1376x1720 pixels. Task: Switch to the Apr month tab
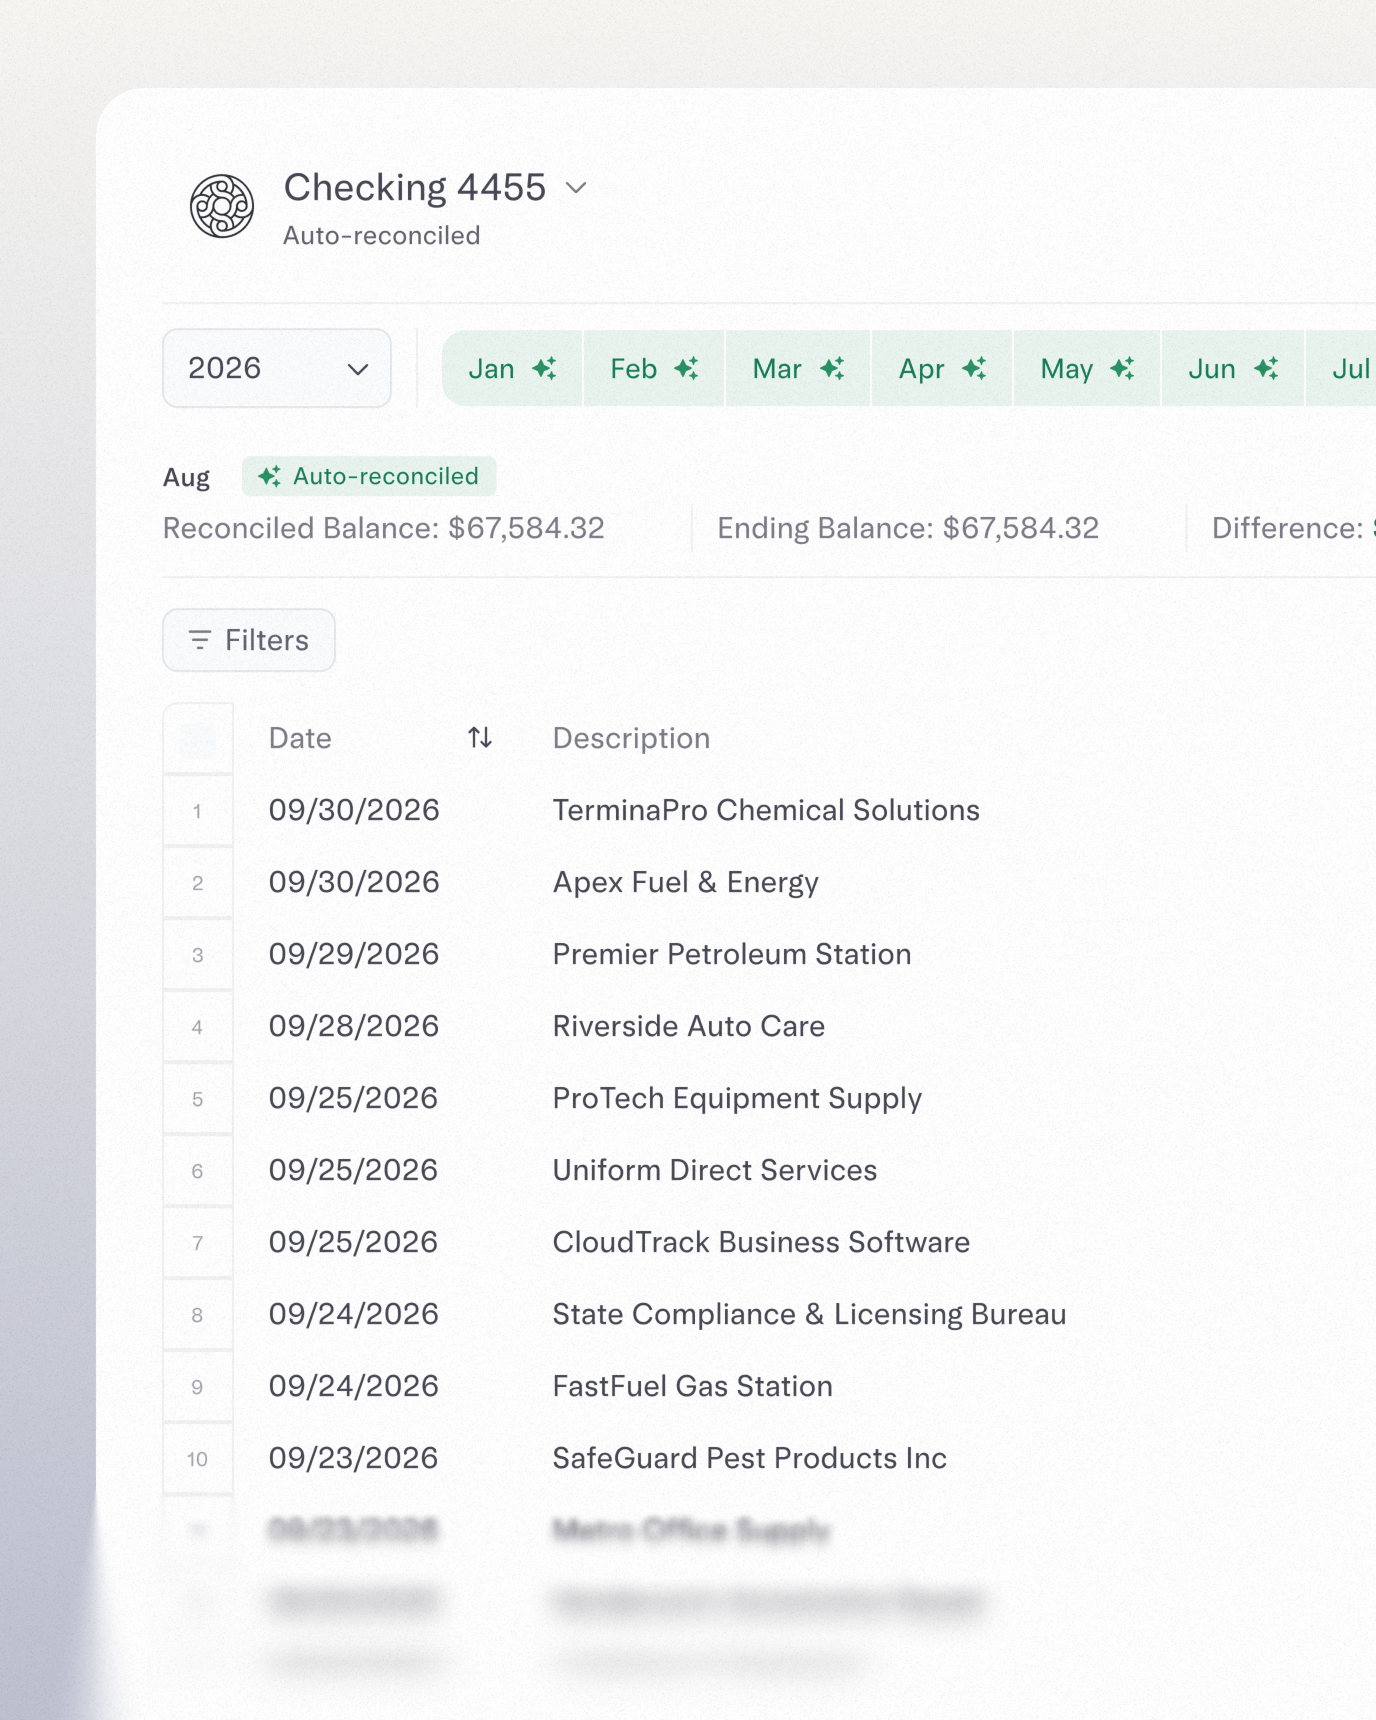(x=942, y=369)
